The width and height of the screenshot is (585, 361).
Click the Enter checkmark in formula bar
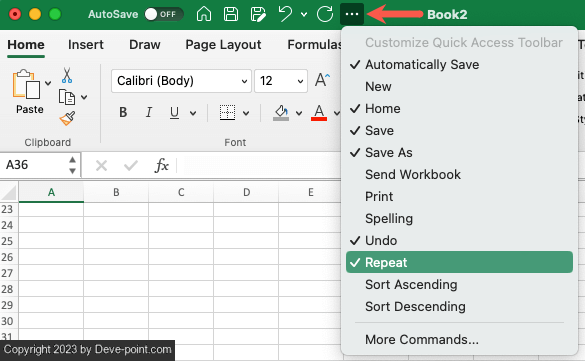coord(131,165)
